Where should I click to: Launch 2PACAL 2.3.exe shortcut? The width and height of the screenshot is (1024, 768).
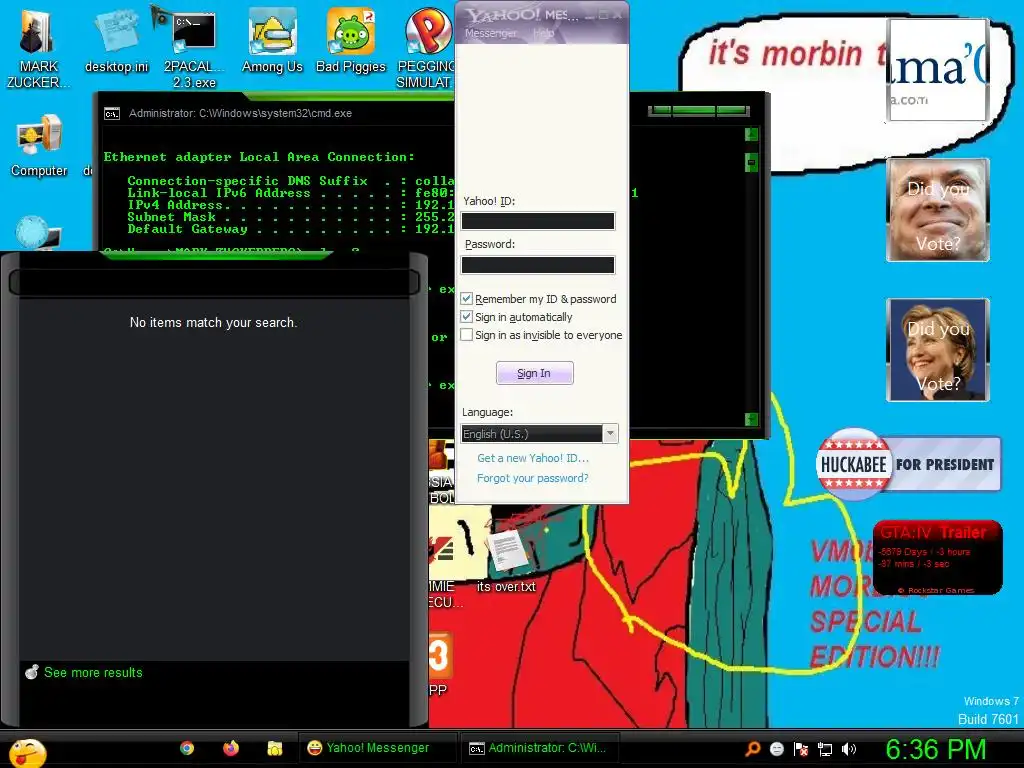(194, 47)
